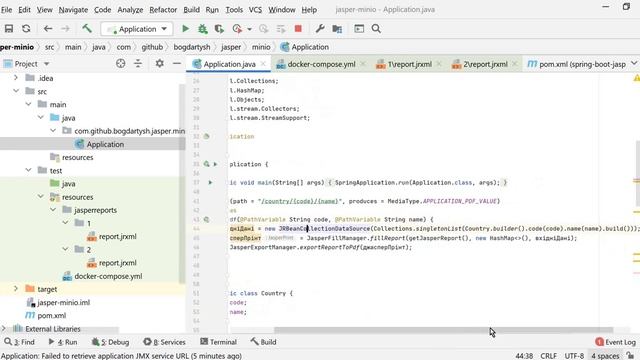The image size is (640, 360).
Task: Open the Run tool window
Action: coord(62,342)
